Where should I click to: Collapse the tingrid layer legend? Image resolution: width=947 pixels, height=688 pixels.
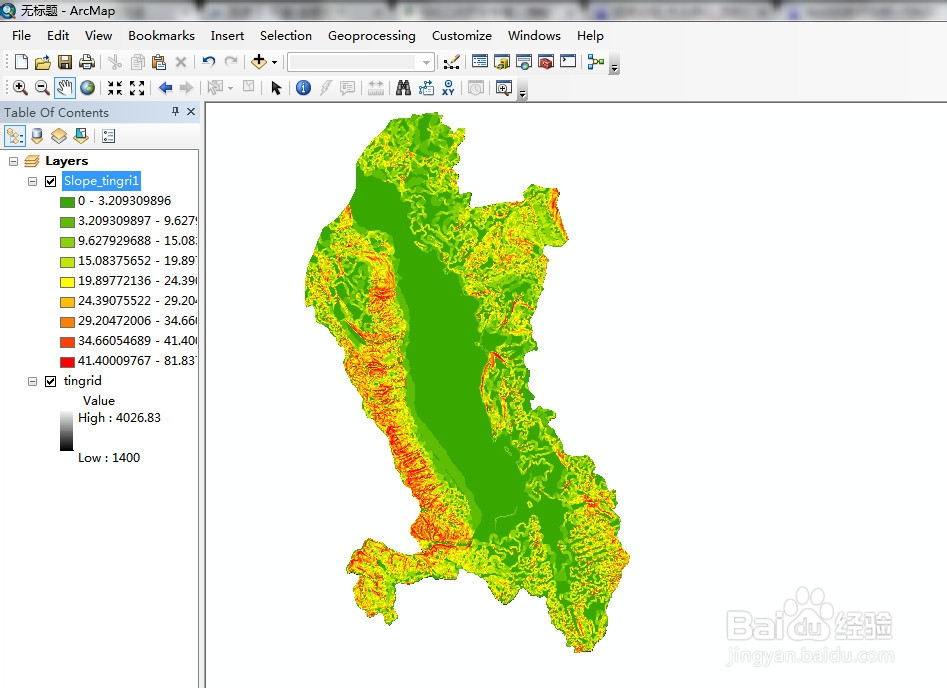click(x=33, y=381)
